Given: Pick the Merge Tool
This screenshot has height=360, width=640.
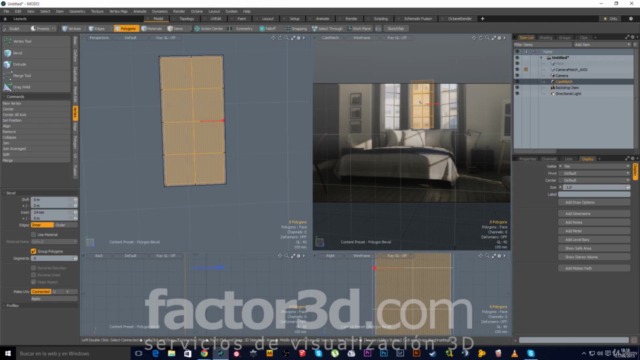Looking at the screenshot, I should point(36,76).
